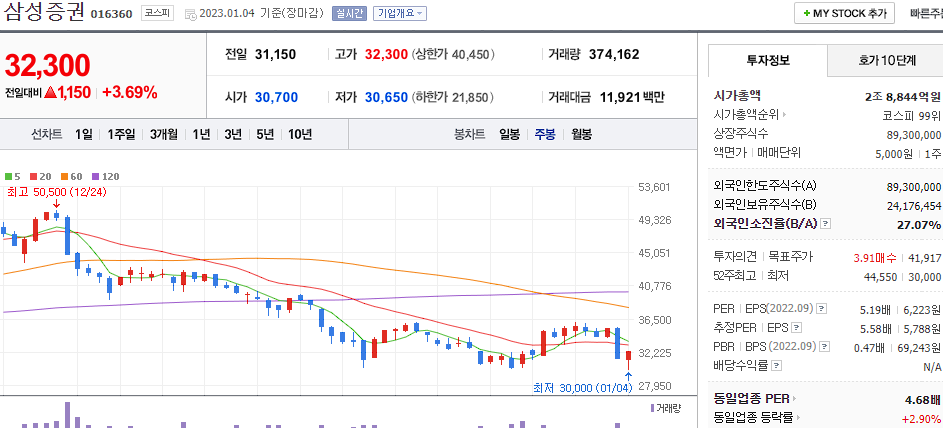Click the change rate +3.69%
The image size is (943, 428).
click(130, 93)
